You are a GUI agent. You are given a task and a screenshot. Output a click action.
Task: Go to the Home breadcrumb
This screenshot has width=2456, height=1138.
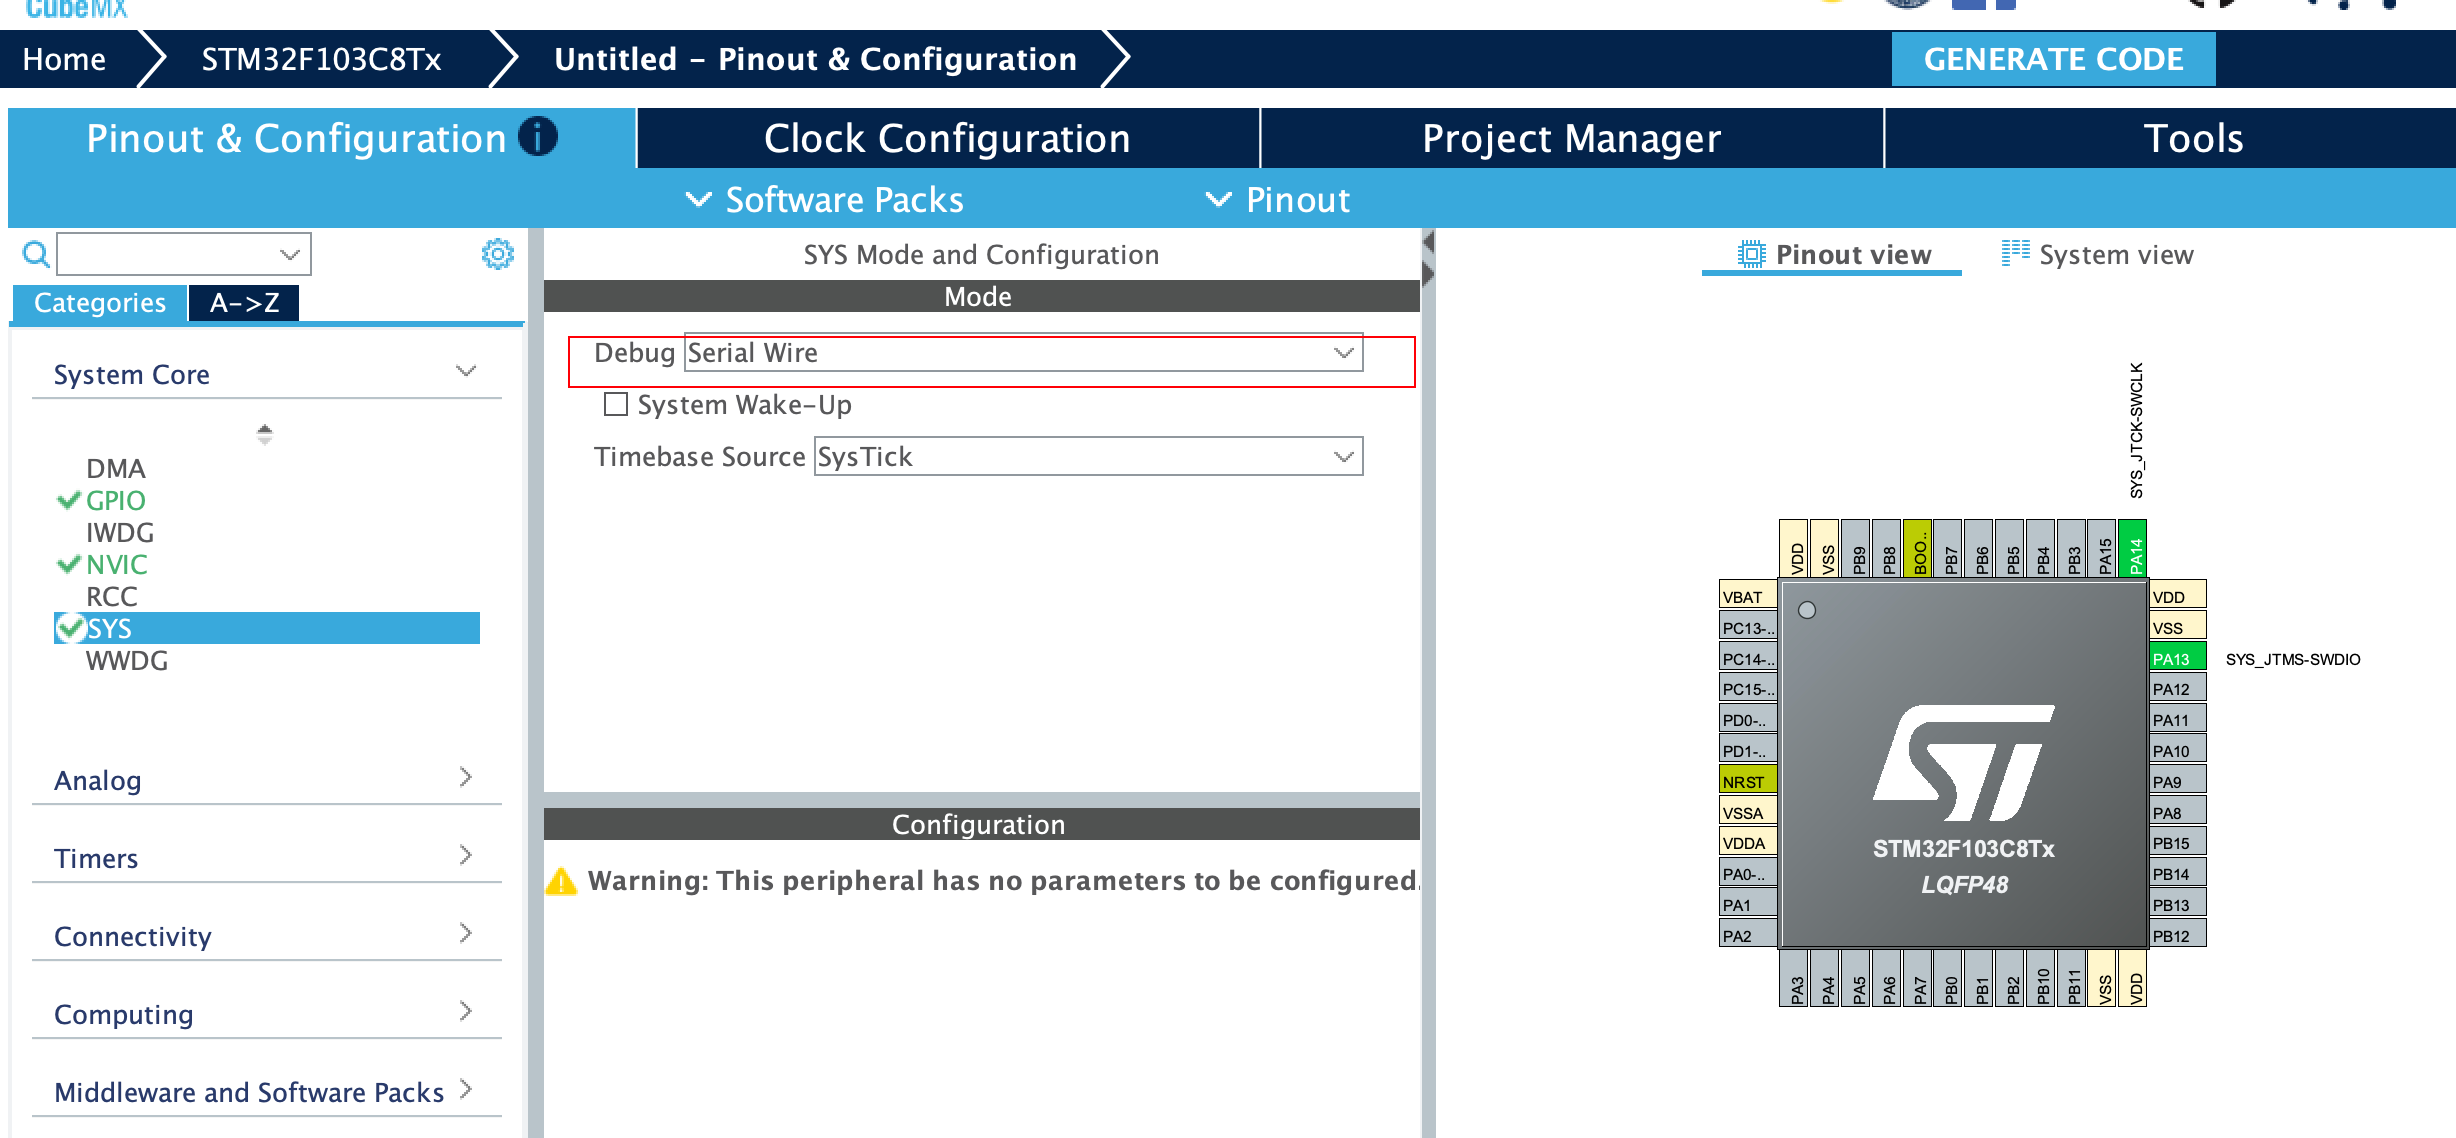click(64, 59)
